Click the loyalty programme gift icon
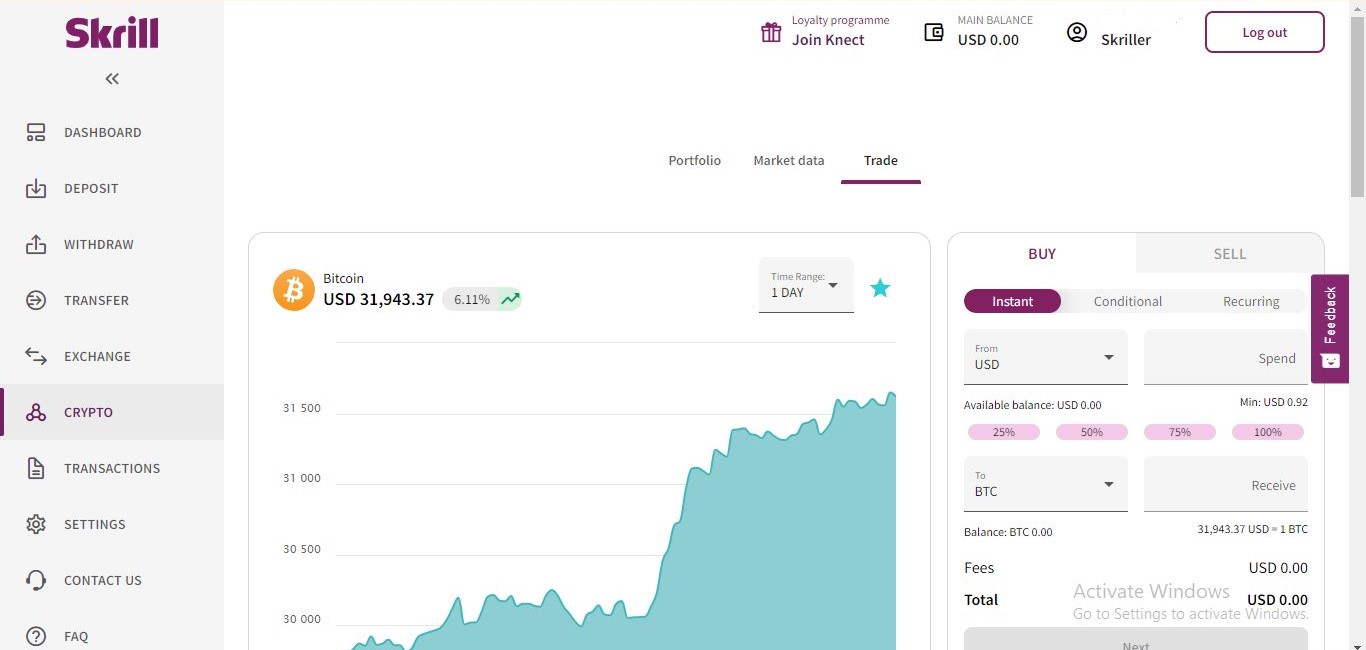1366x650 pixels. click(771, 32)
